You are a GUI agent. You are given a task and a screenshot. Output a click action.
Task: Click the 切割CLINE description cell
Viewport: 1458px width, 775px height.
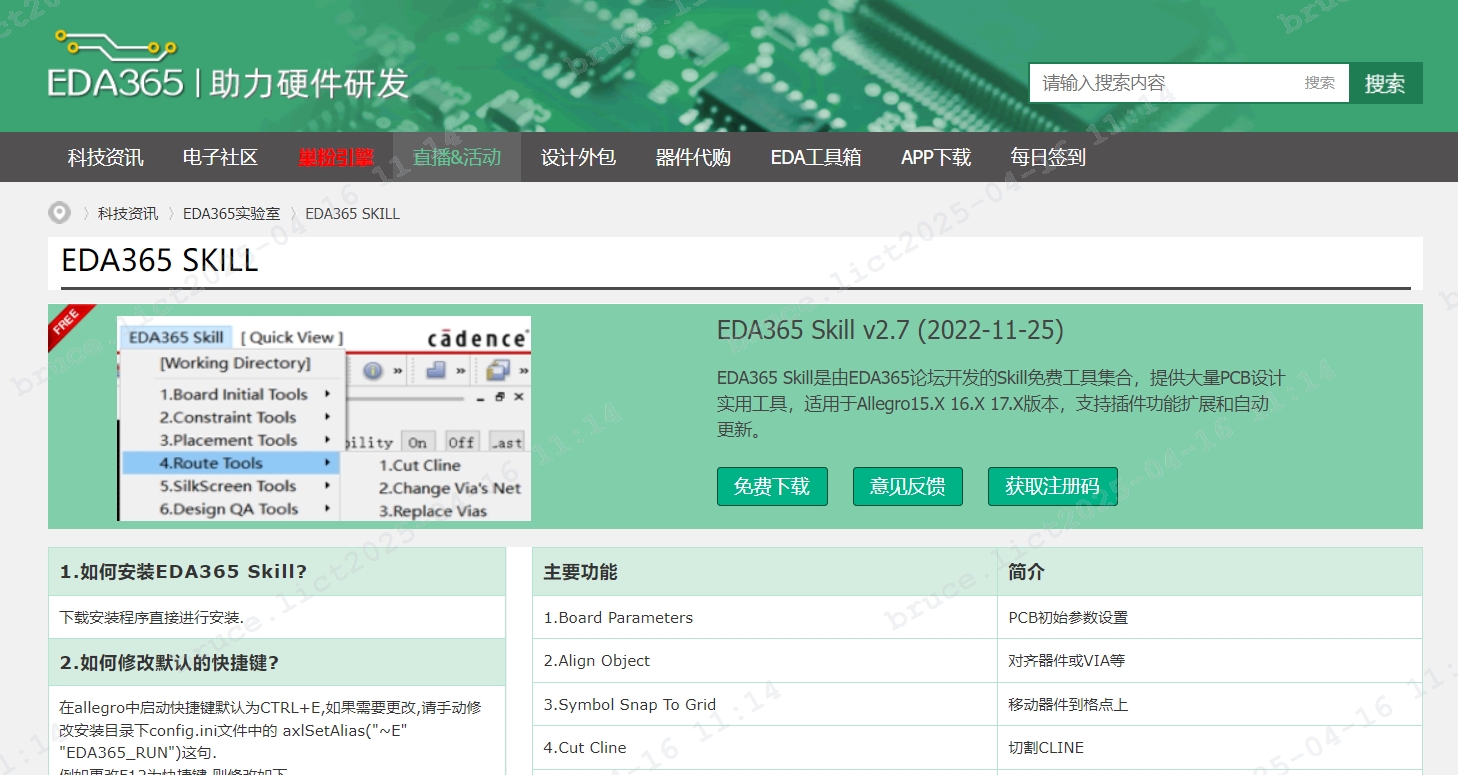(x=1210, y=748)
